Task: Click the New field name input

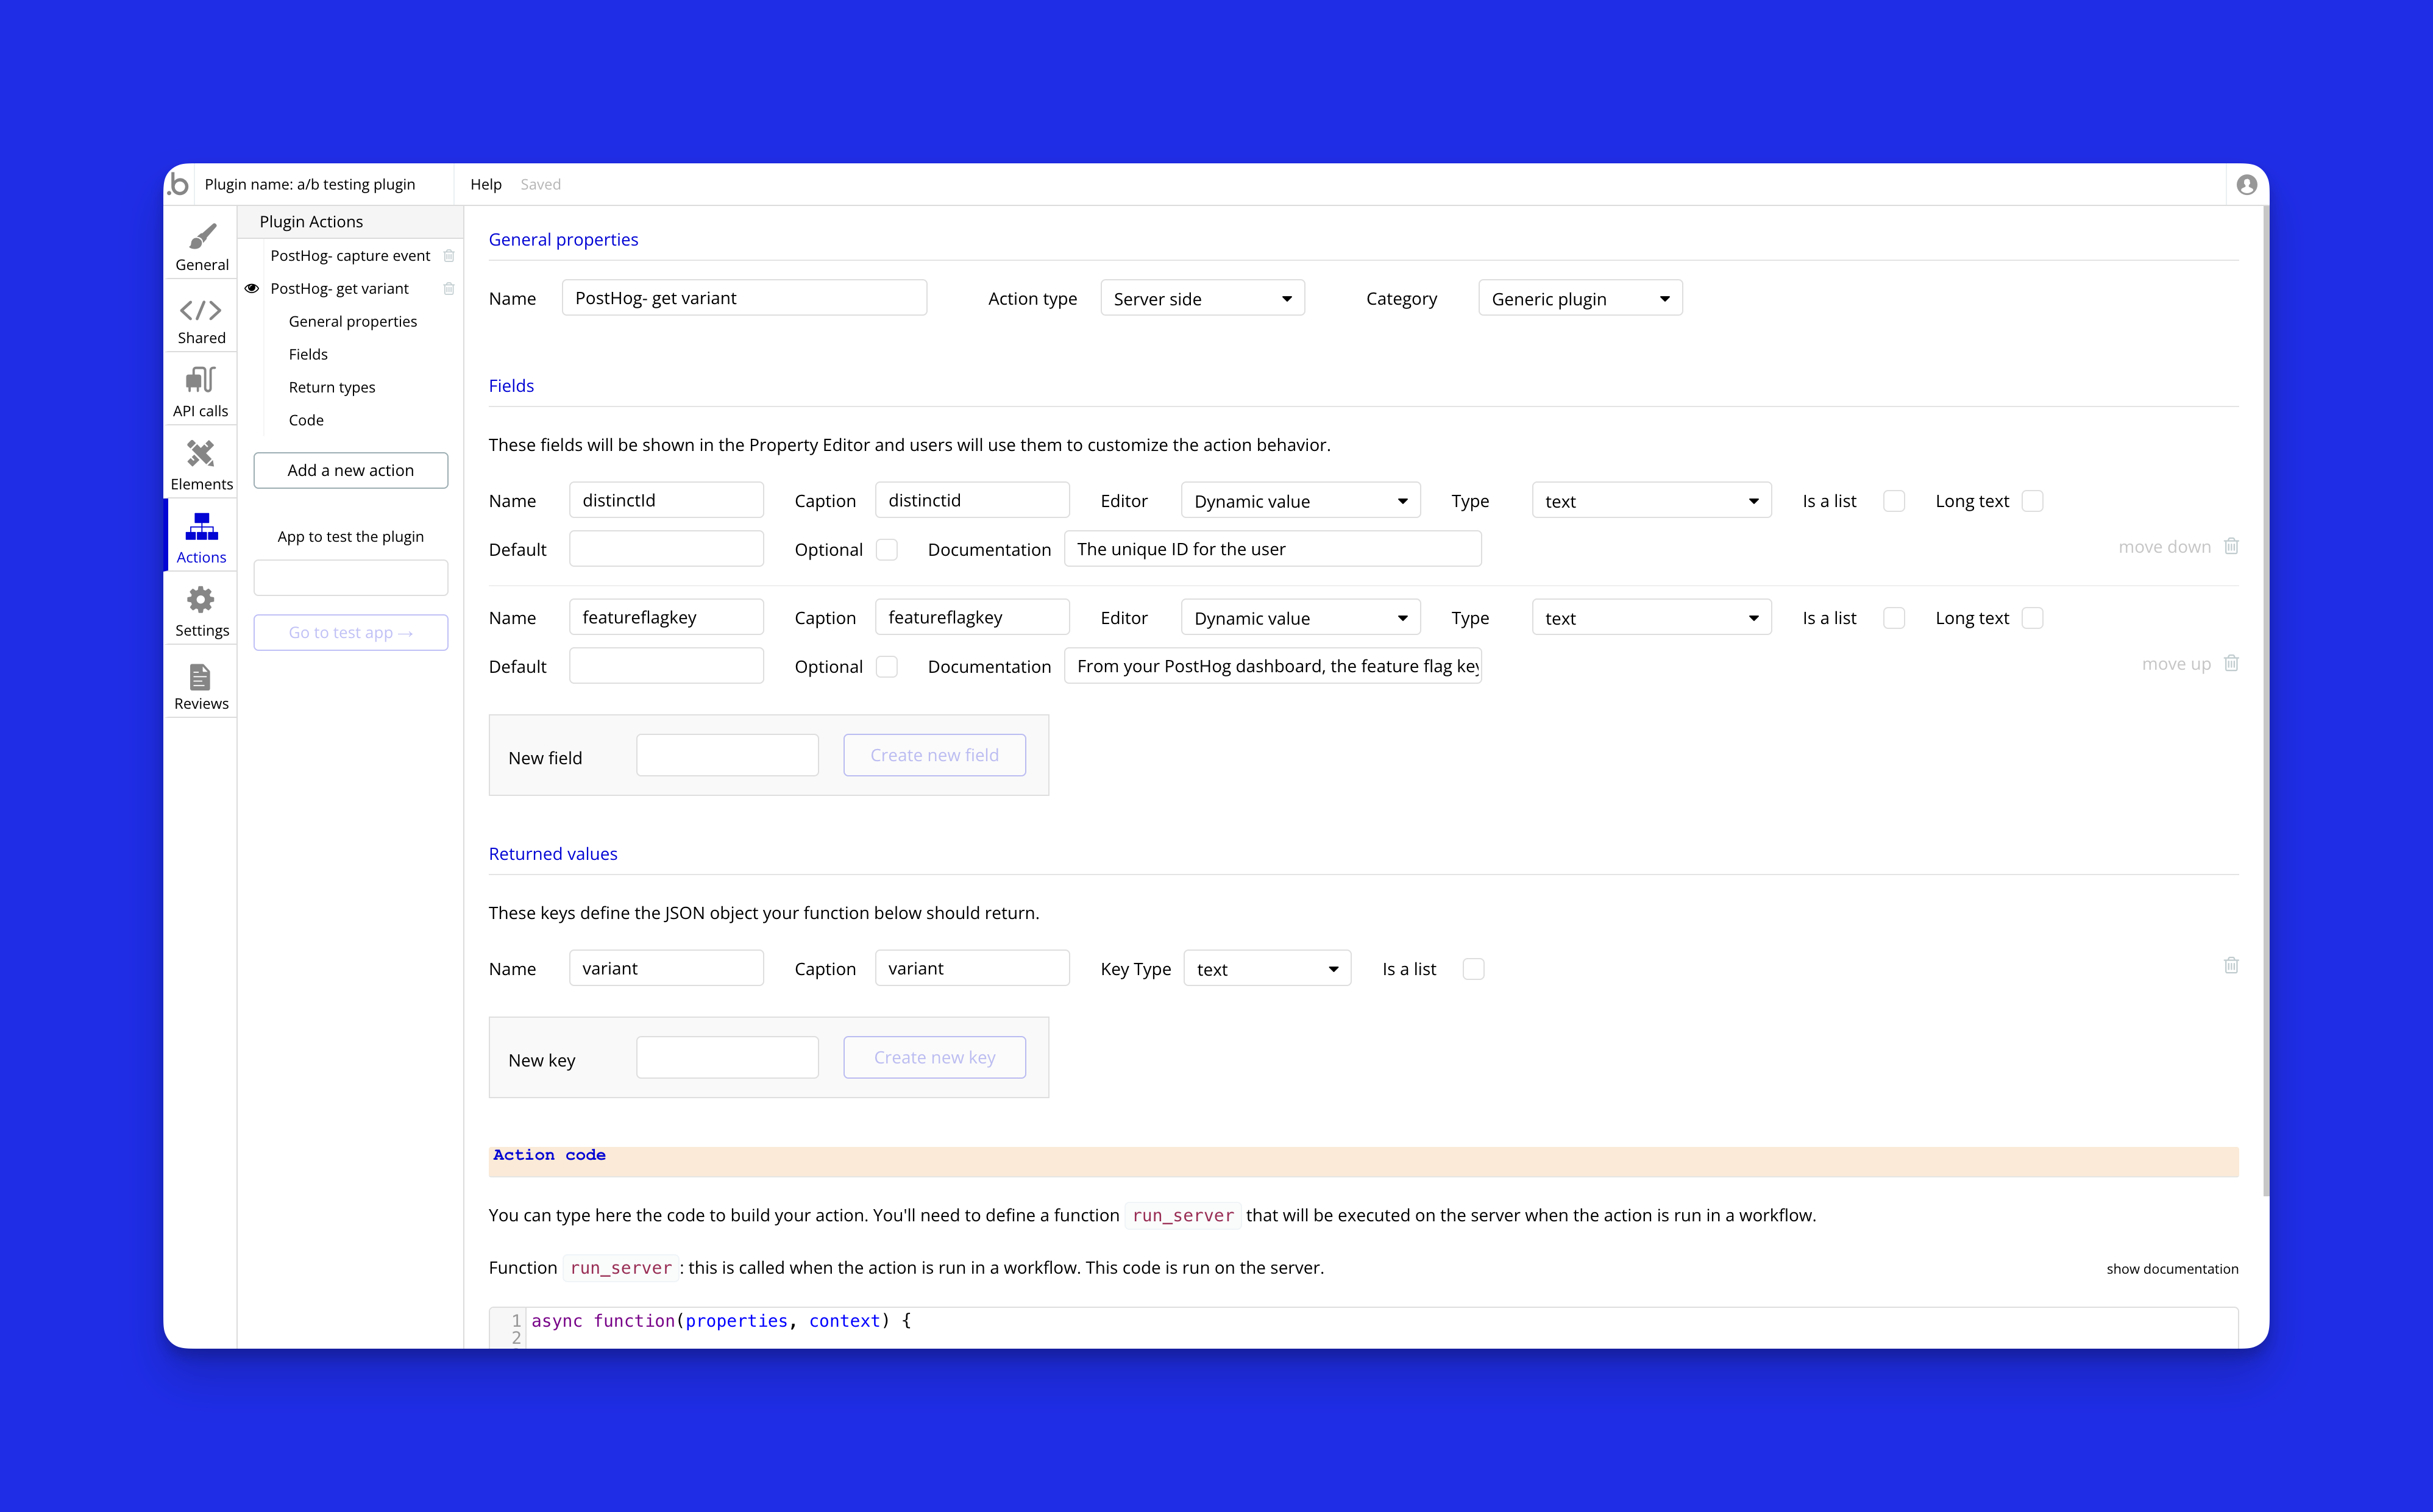Action: (x=727, y=756)
